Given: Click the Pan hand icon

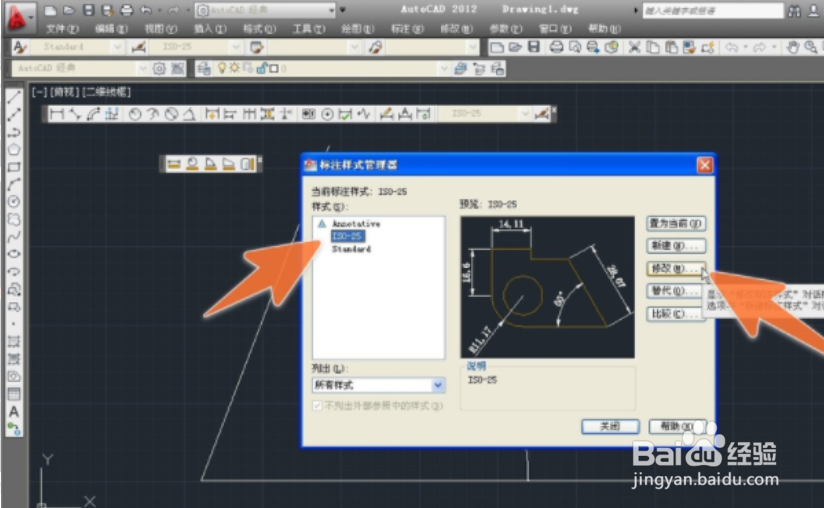Looking at the screenshot, I should tap(792, 47).
